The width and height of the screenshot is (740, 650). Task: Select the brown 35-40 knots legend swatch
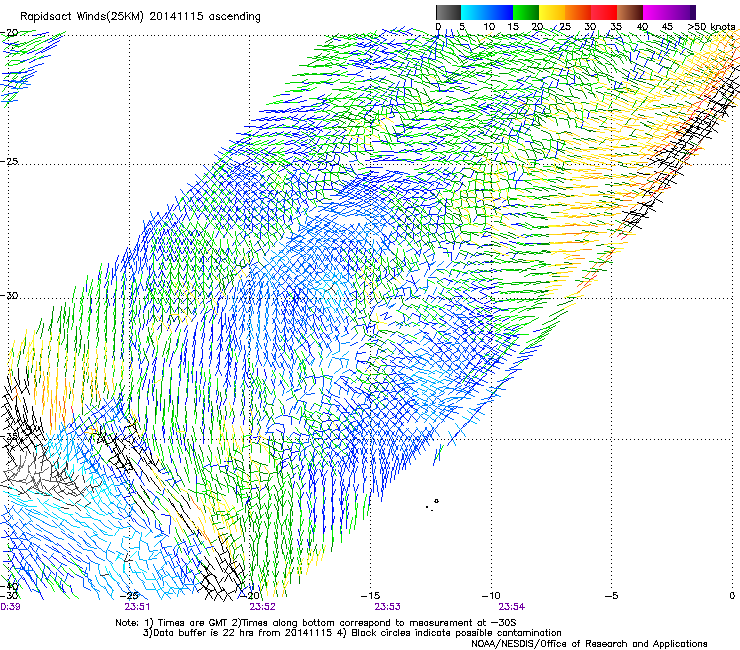[x=630, y=12]
